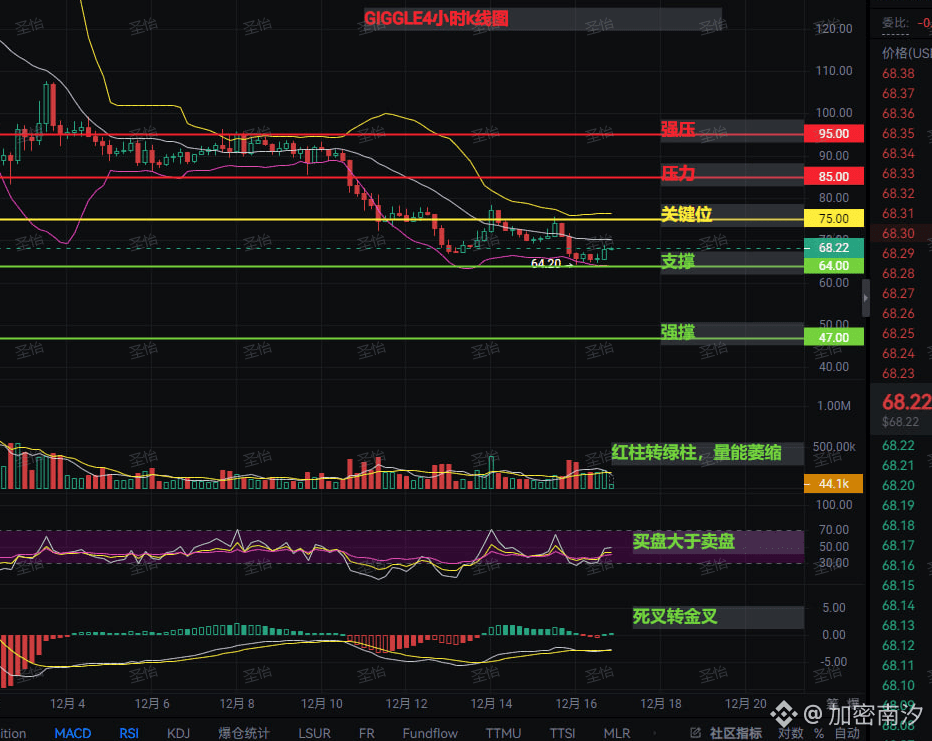This screenshot has width=932, height=741.
Task: Select the RSI indicator tab
Action: tap(129, 733)
